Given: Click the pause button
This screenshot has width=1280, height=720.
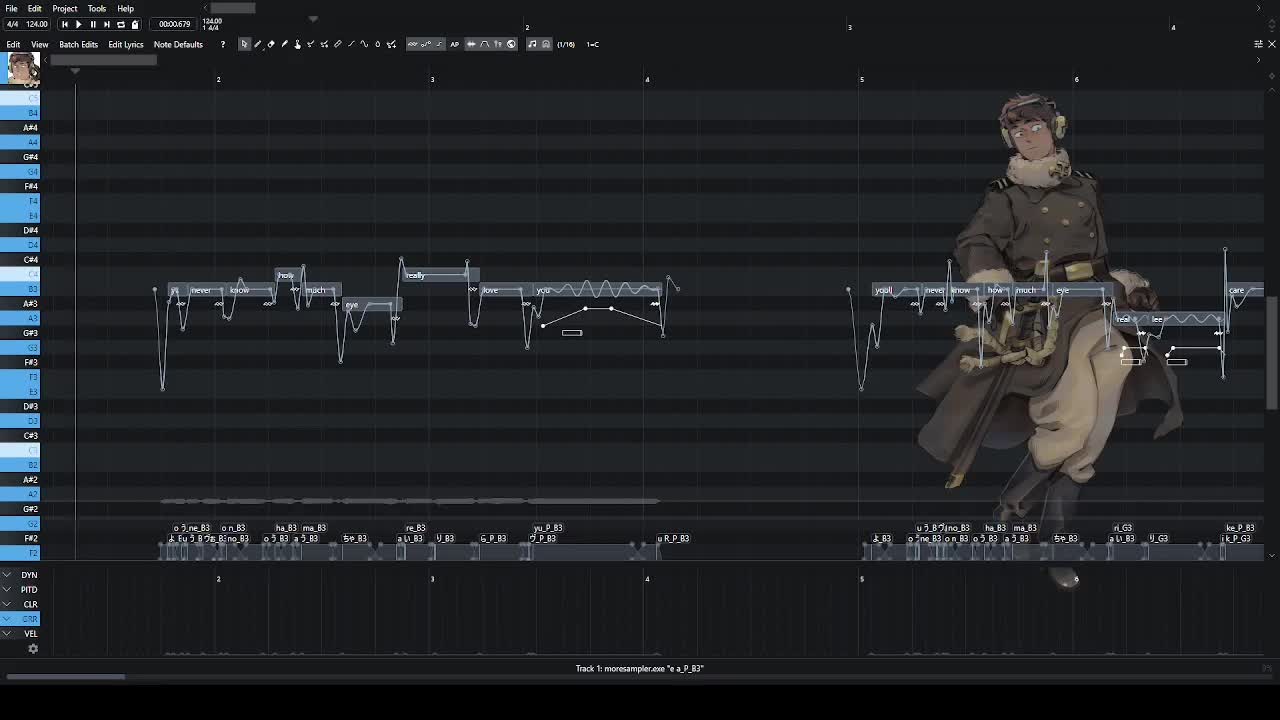Looking at the screenshot, I should click(x=93, y=24).
